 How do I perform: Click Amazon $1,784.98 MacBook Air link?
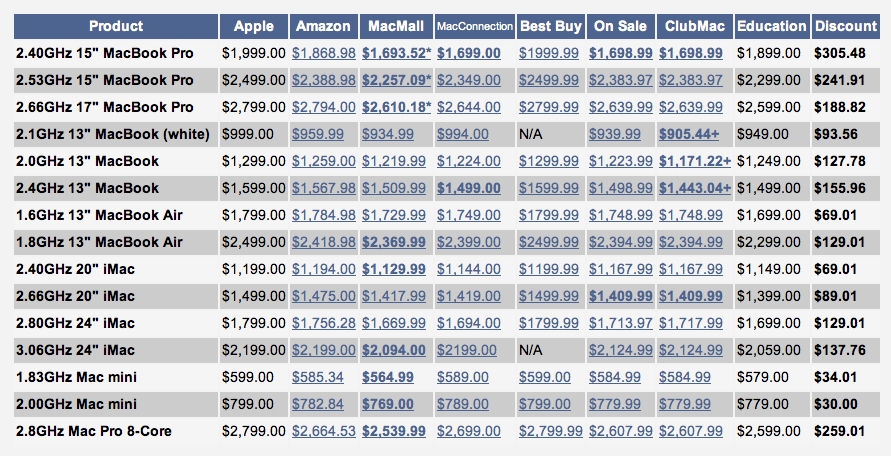[324, 215]
